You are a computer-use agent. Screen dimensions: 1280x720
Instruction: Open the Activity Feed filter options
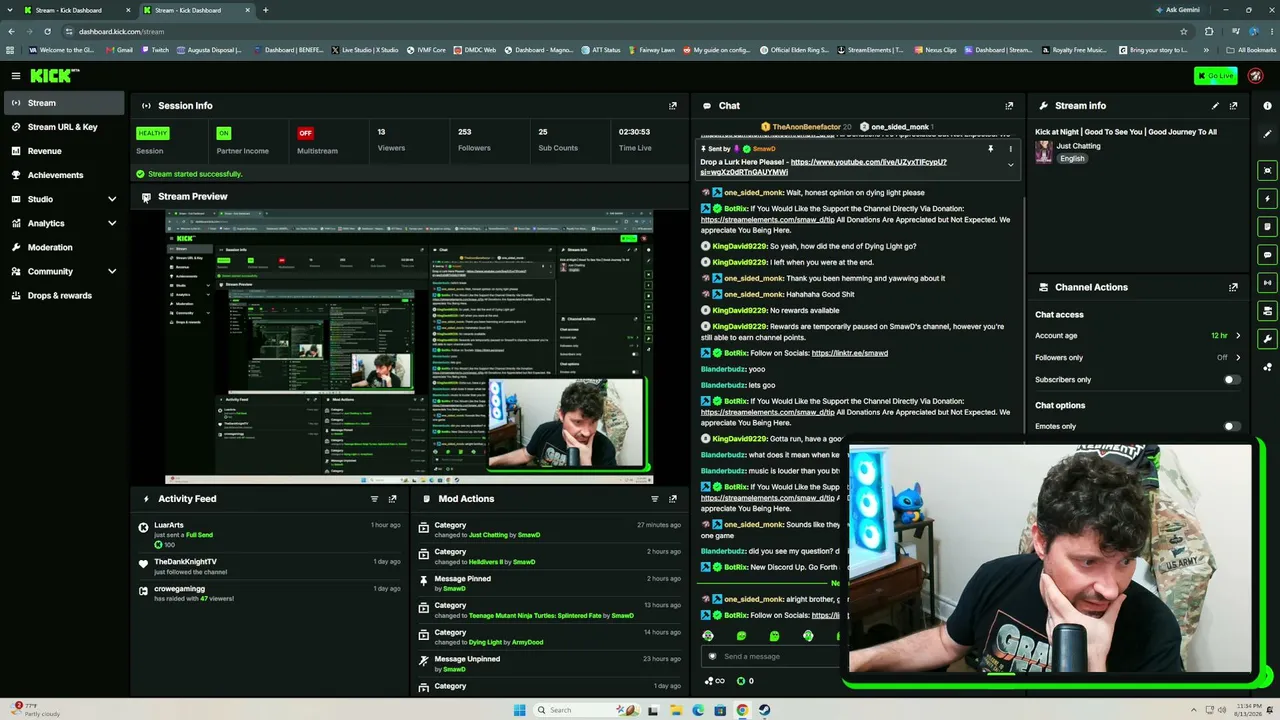375,499
